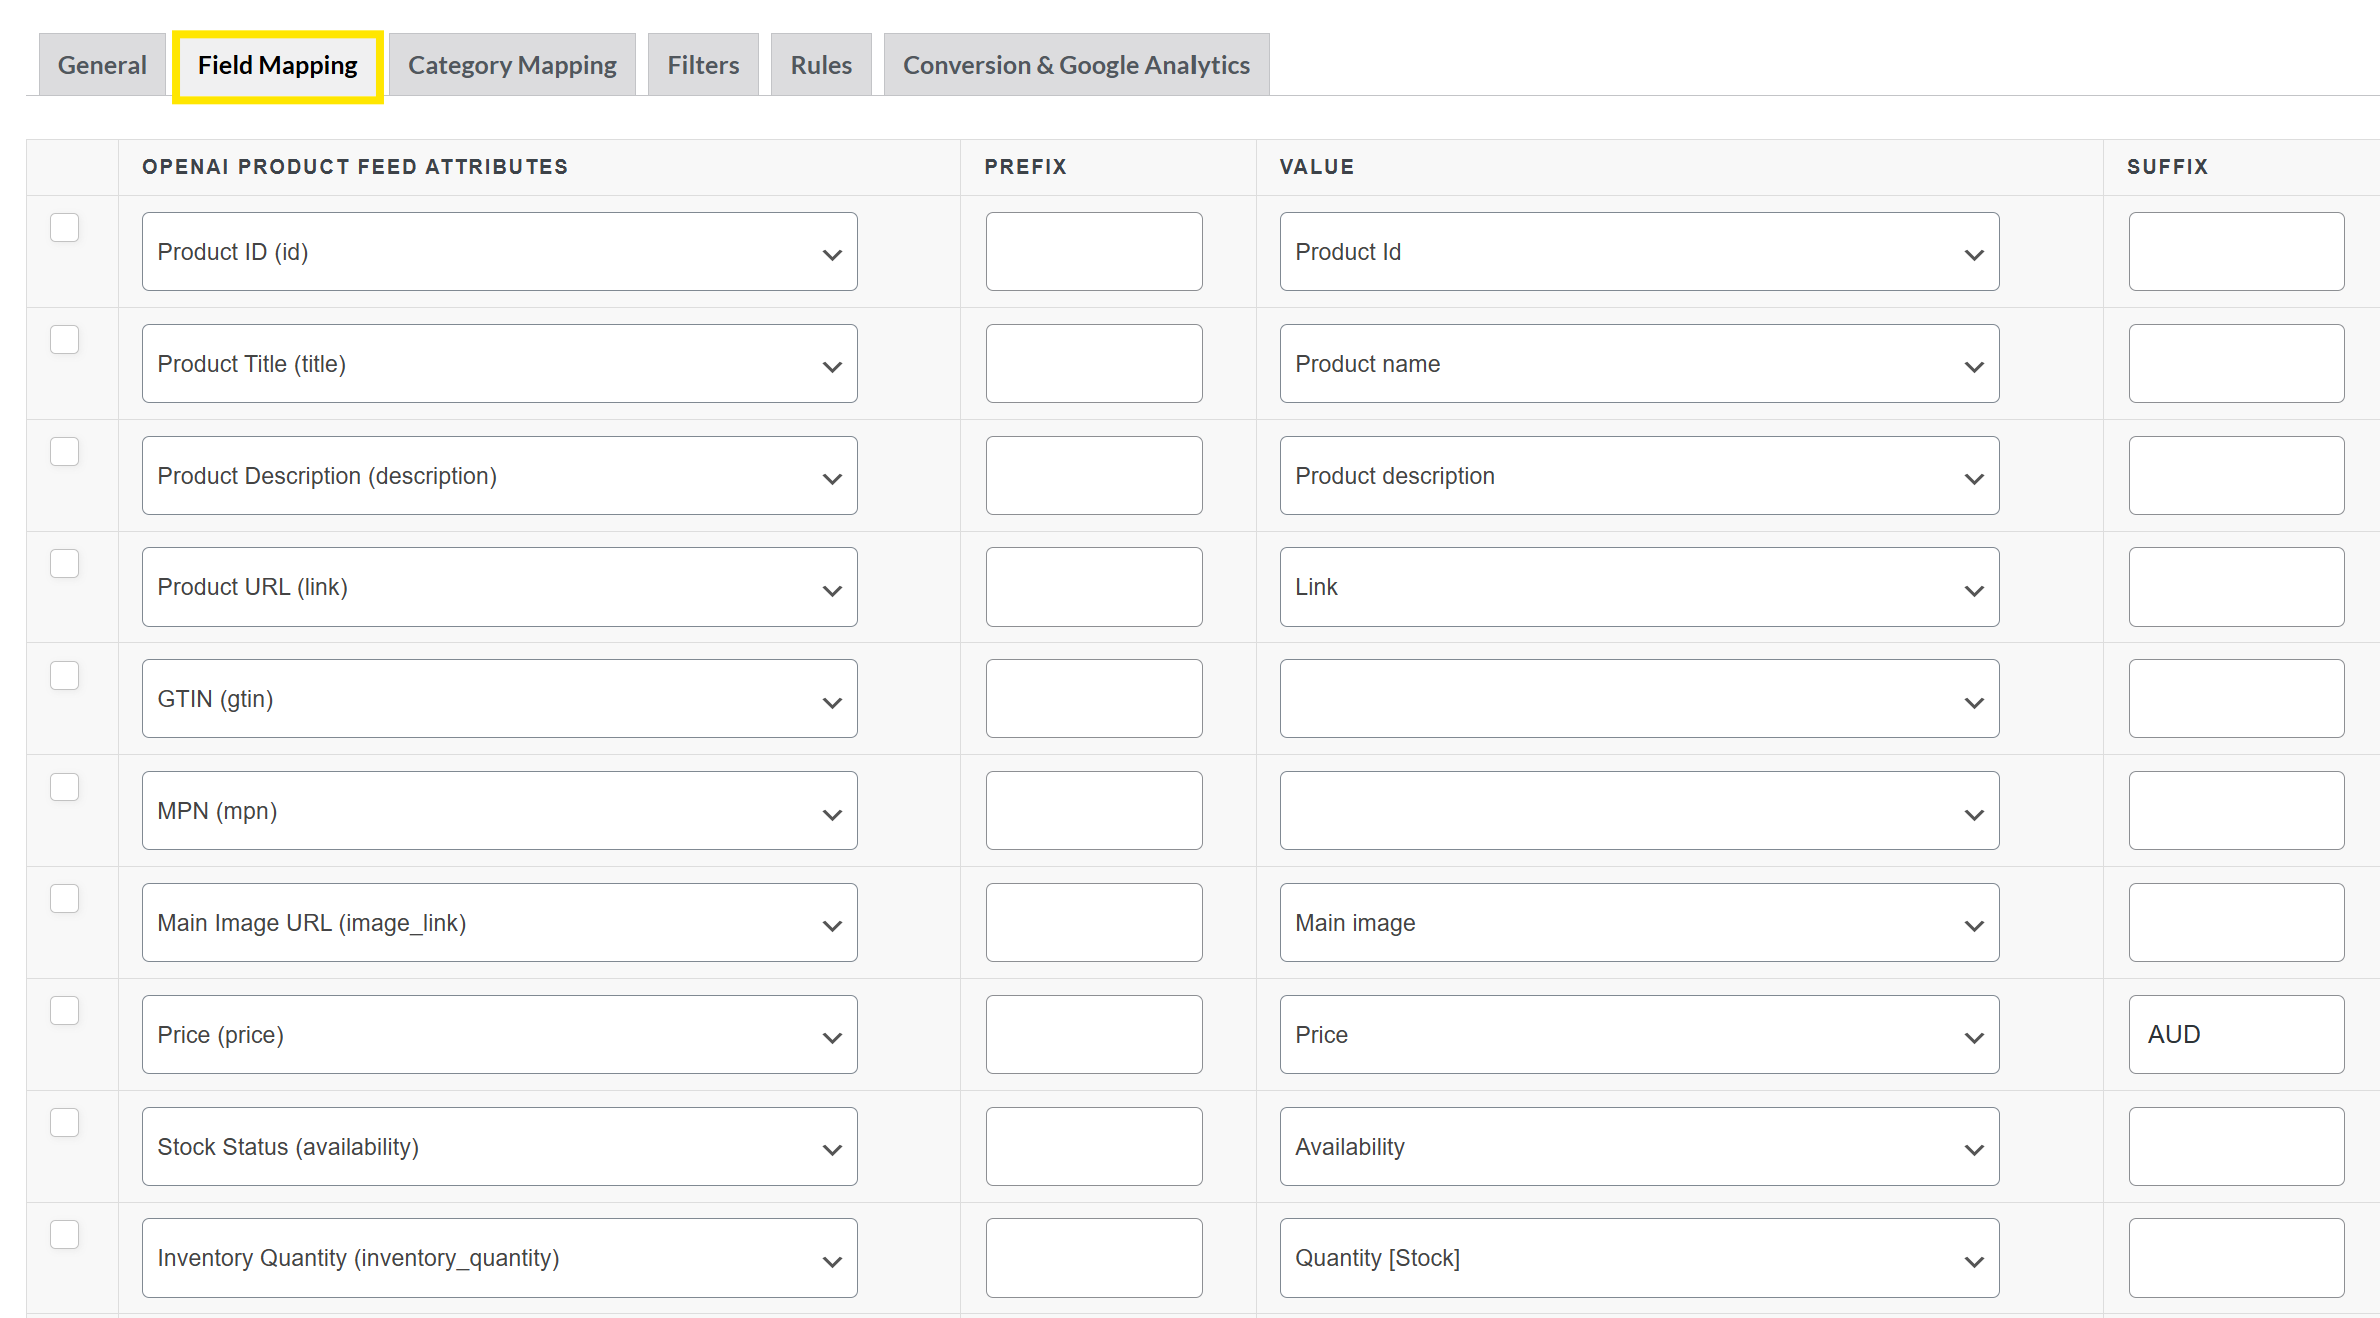Check the Price row checkbox
2380x1318 pixels.
[x=65, y=1011]
